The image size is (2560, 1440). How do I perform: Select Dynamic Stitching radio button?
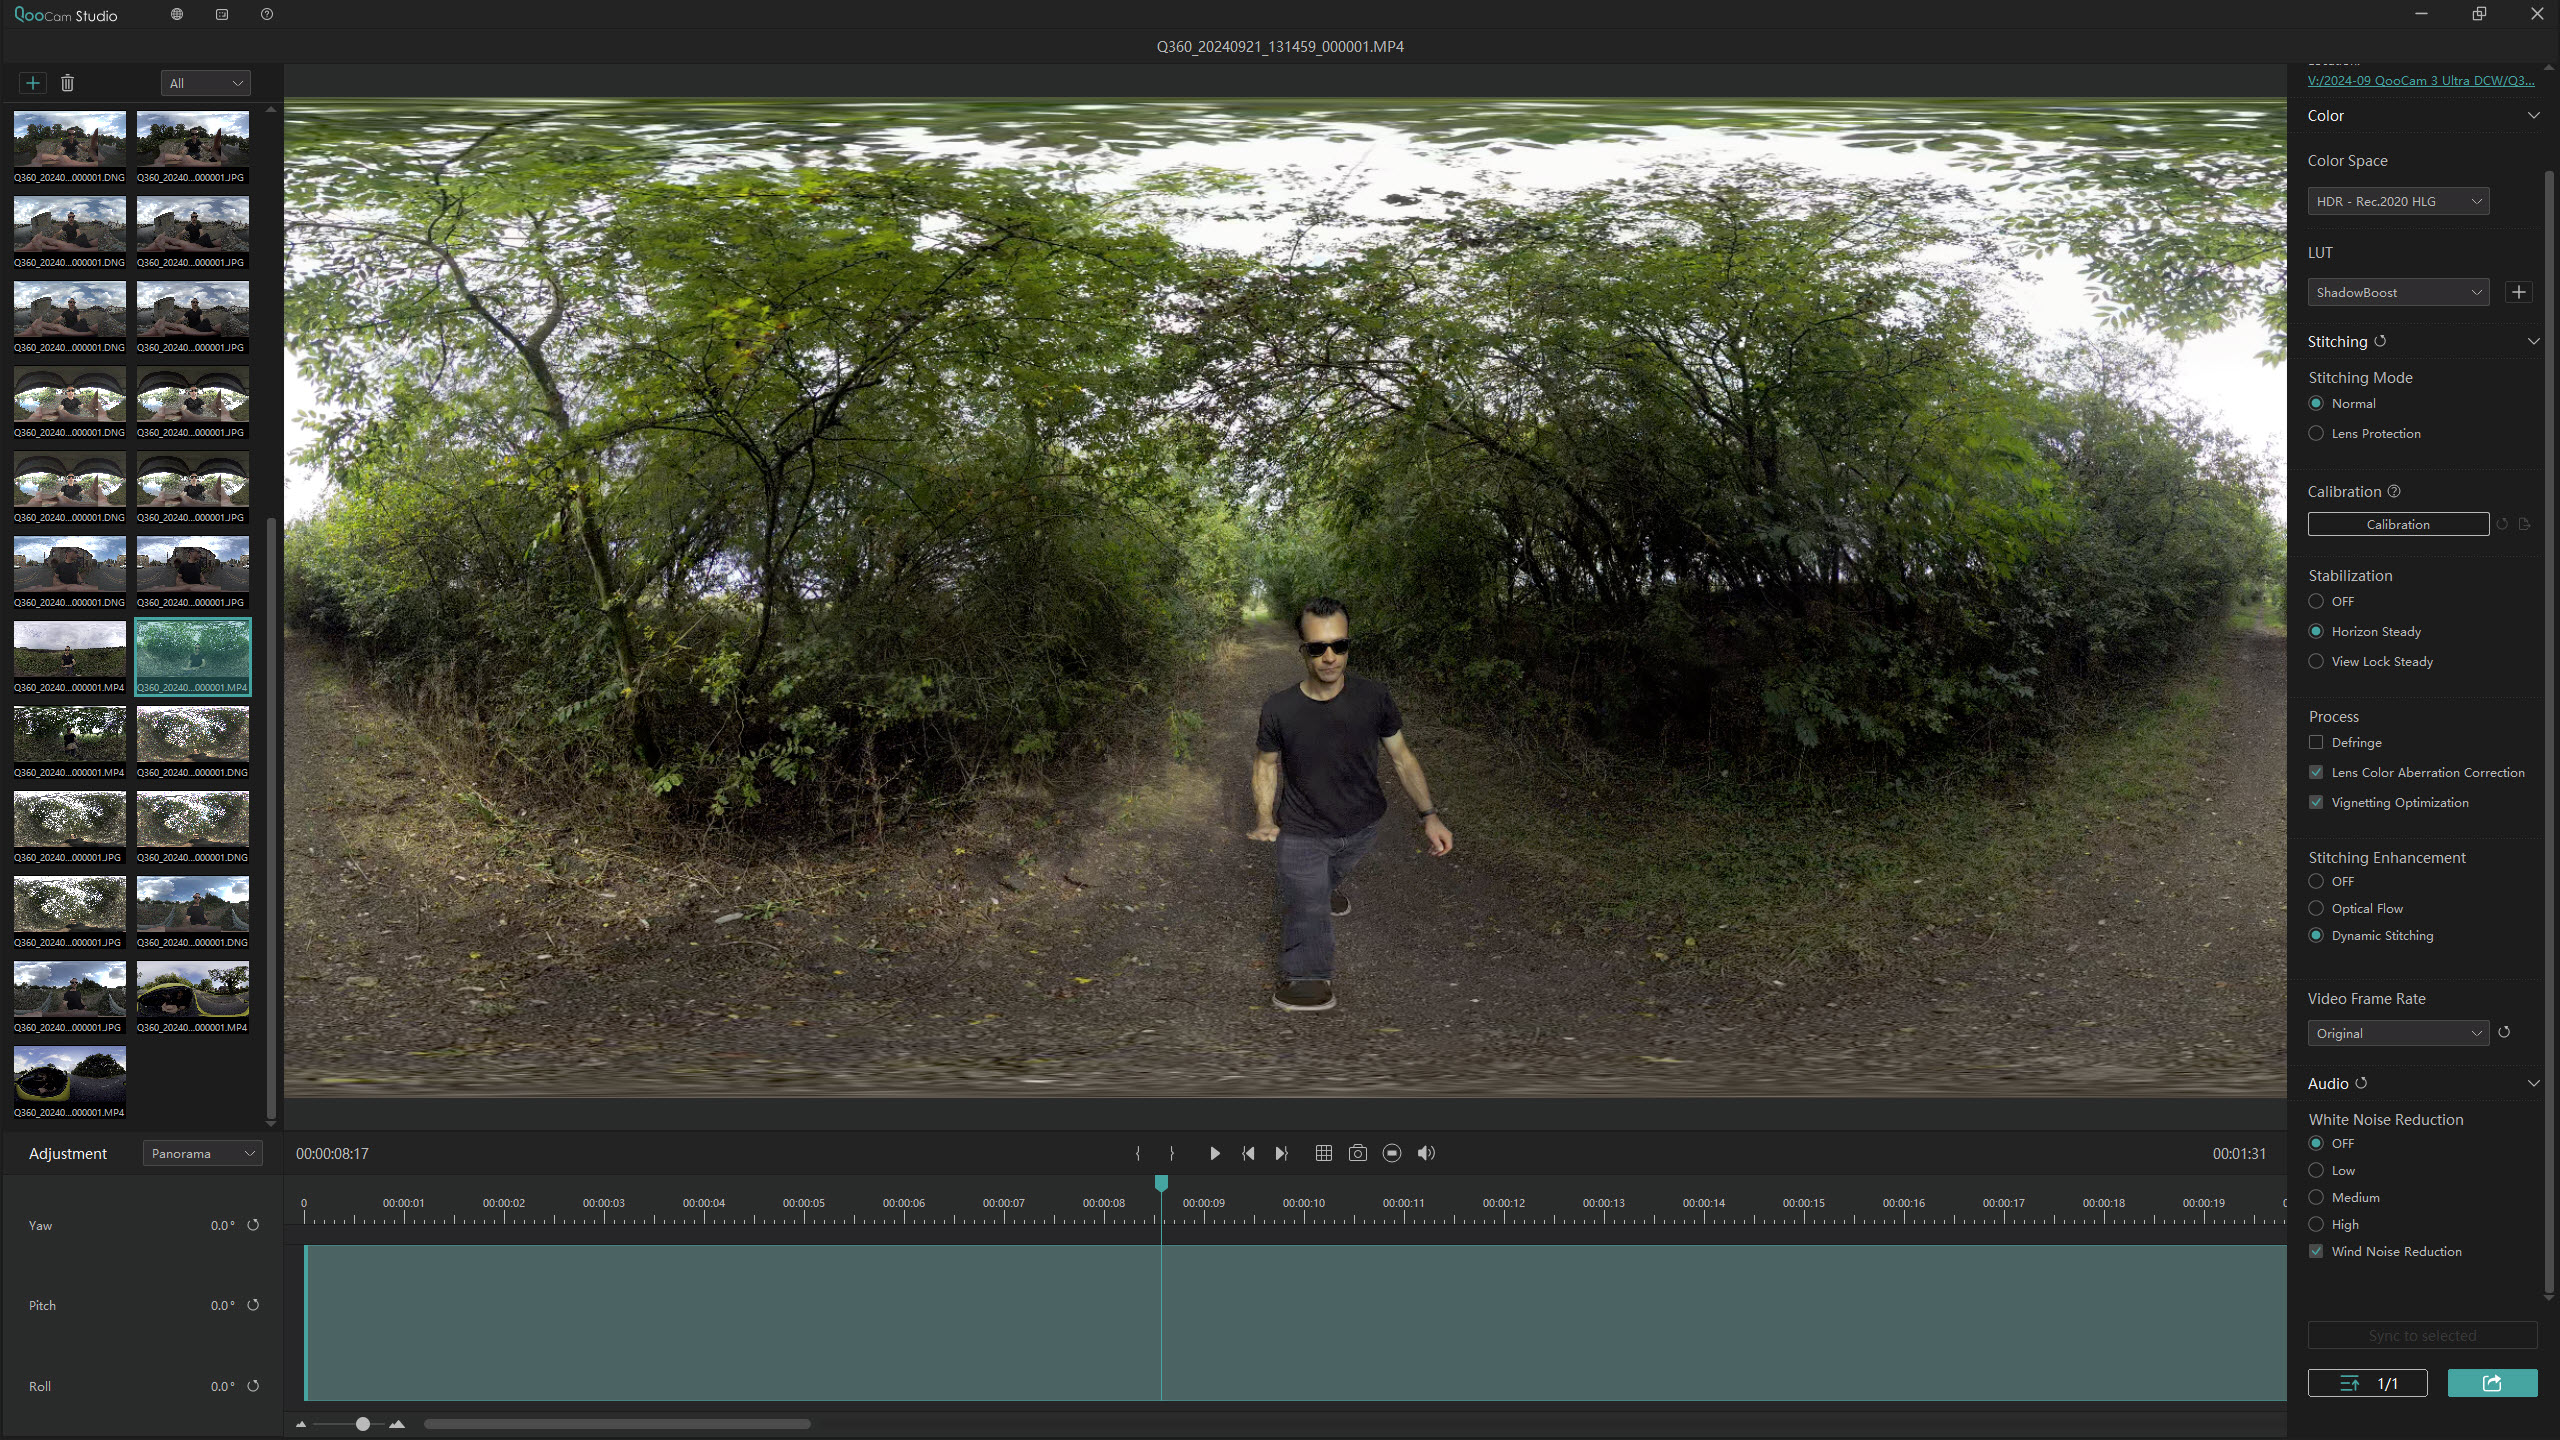[x=2317, y=935]
